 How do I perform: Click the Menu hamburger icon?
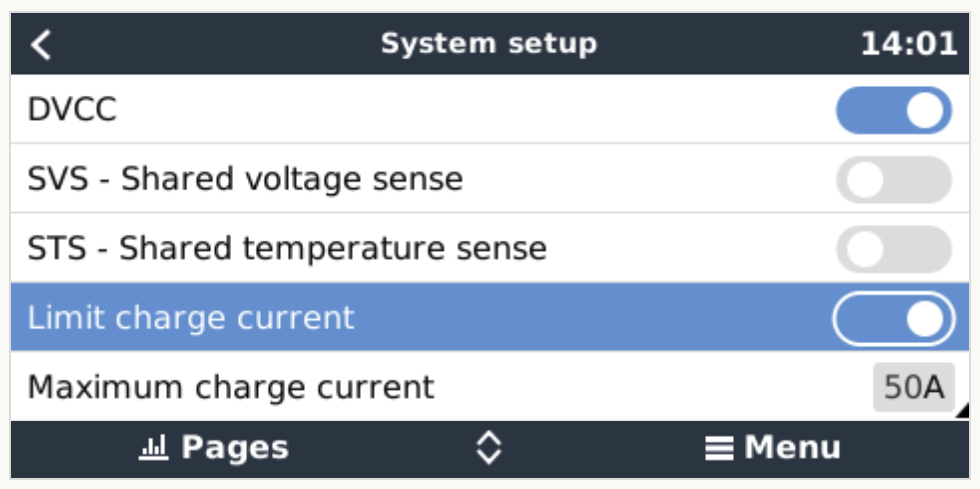tap(718, 447)
